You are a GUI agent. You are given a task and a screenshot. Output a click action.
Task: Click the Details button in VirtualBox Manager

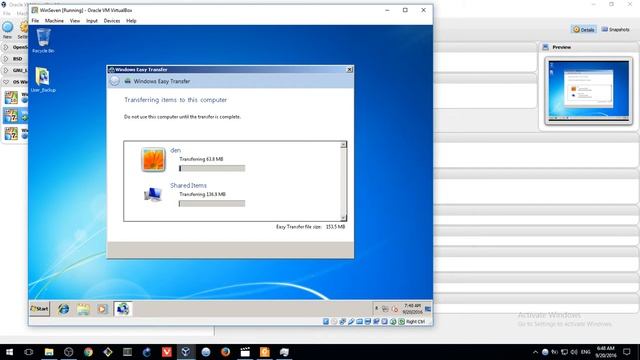point(584,29)
